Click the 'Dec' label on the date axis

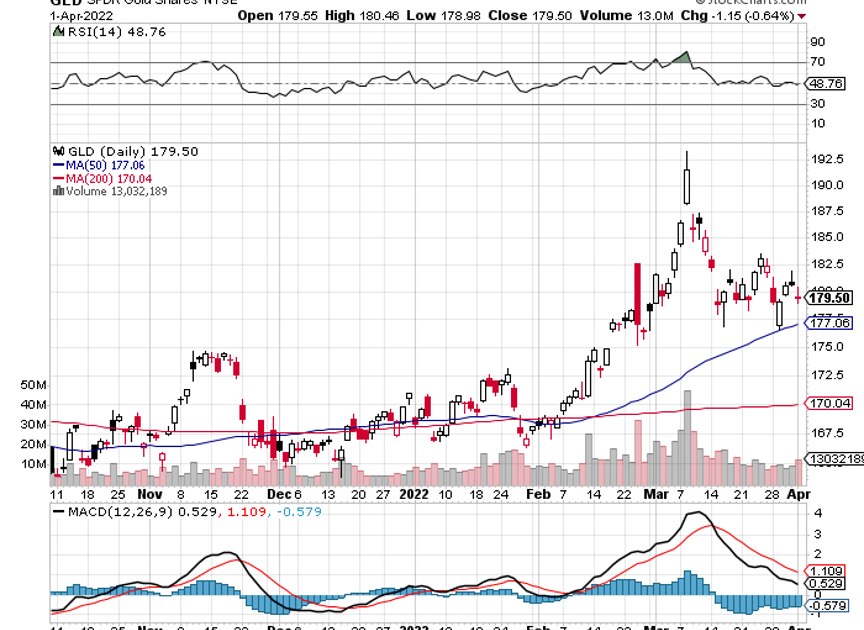279,494
